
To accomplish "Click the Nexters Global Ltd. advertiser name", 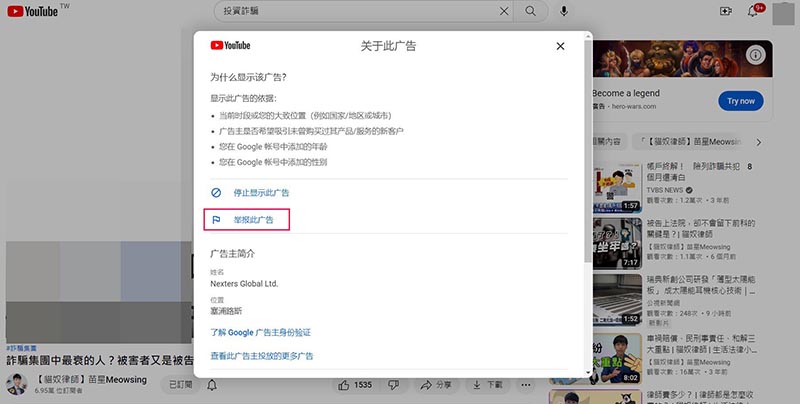I will point(244,284).
